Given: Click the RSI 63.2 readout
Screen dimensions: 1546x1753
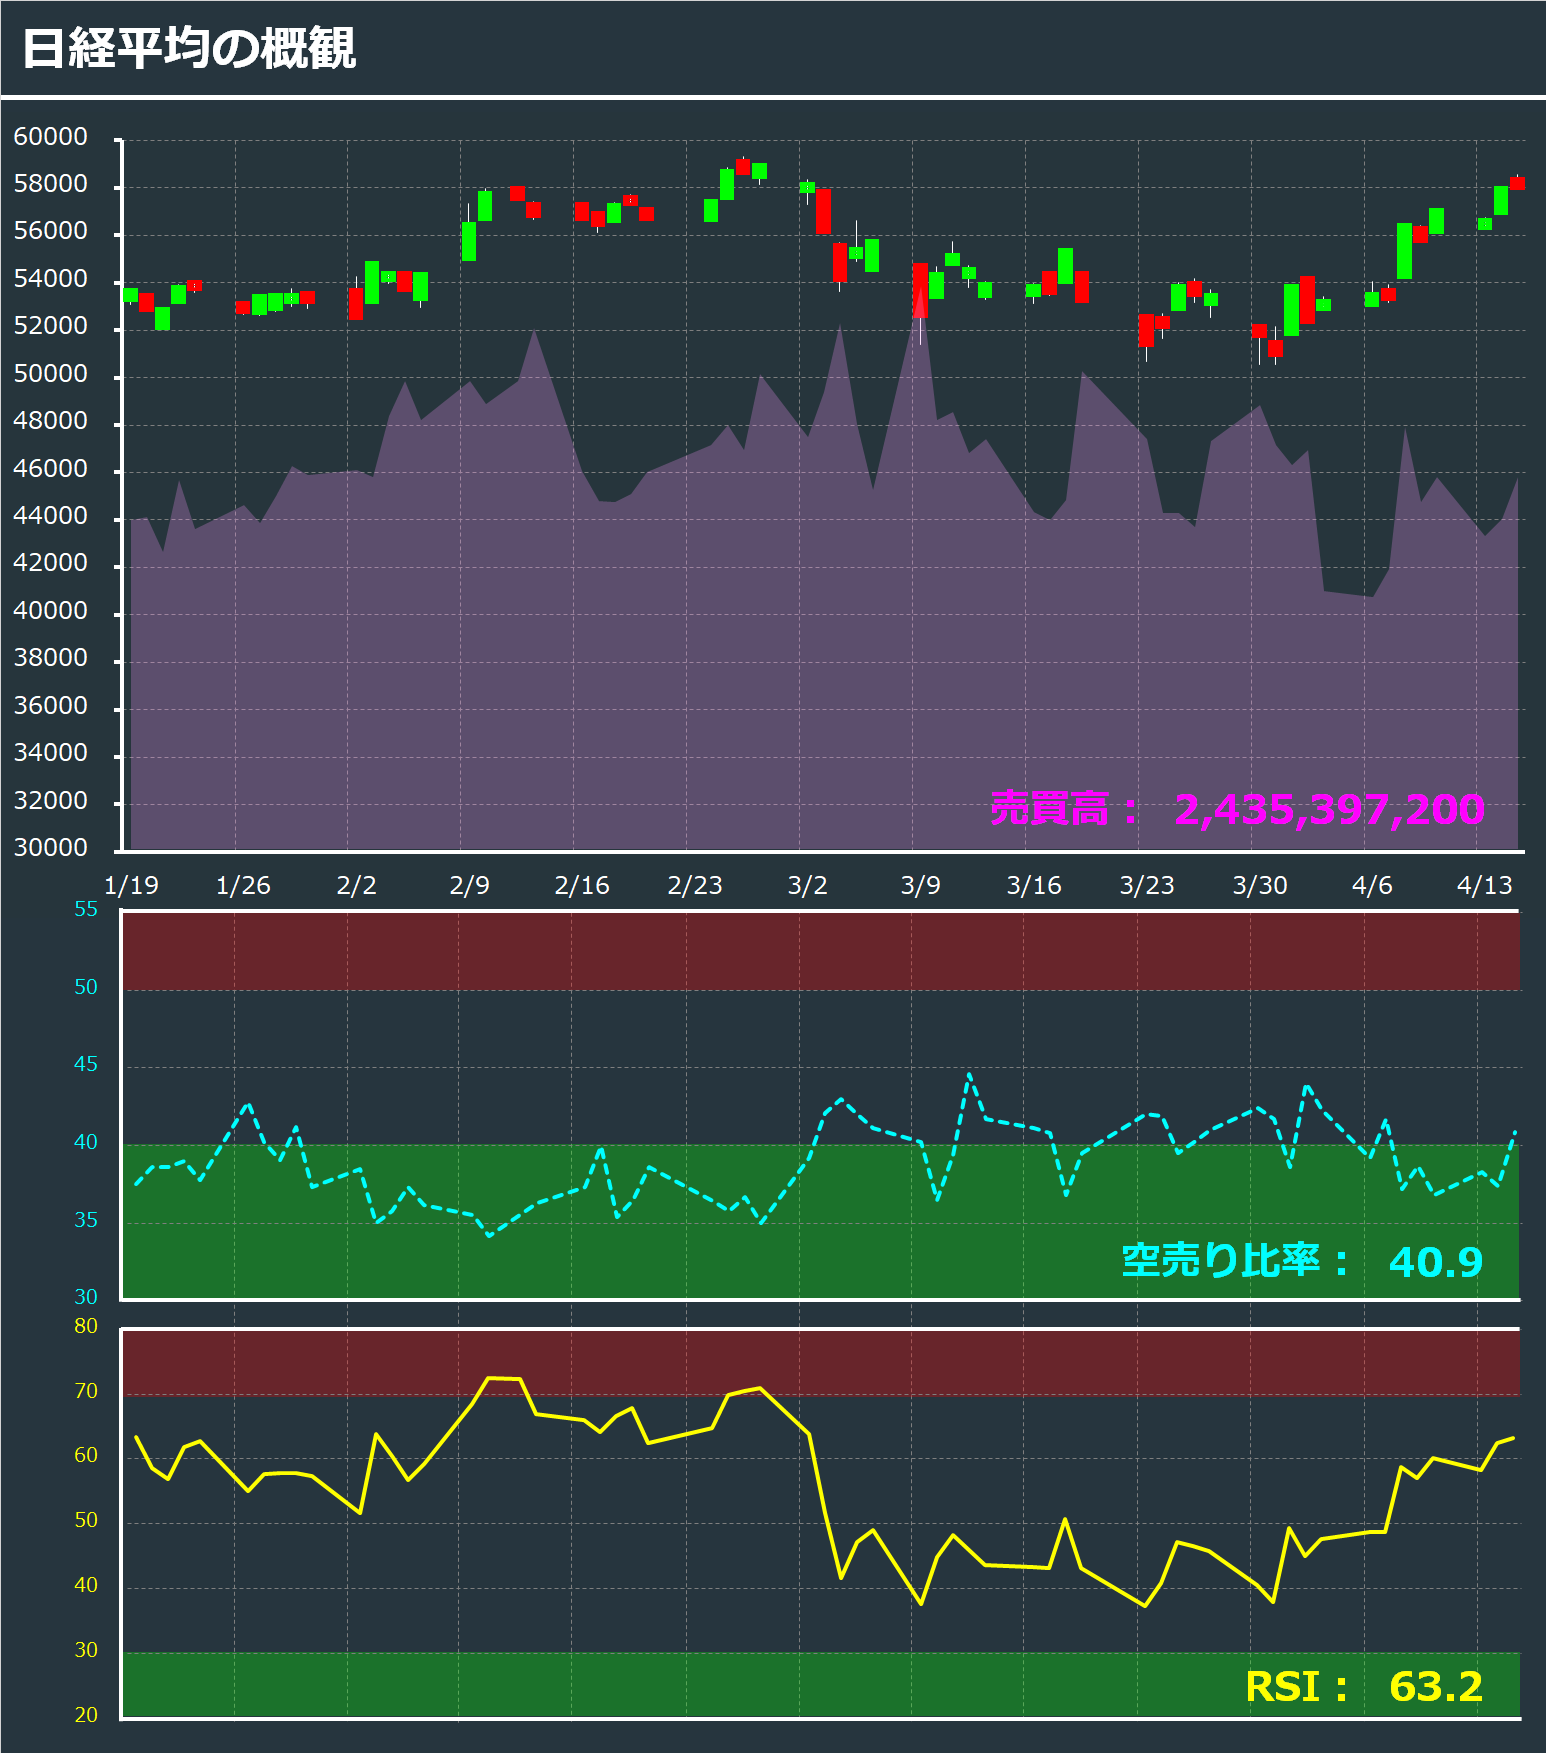Looking at the screenshot, I should tap(1364, 1687).
